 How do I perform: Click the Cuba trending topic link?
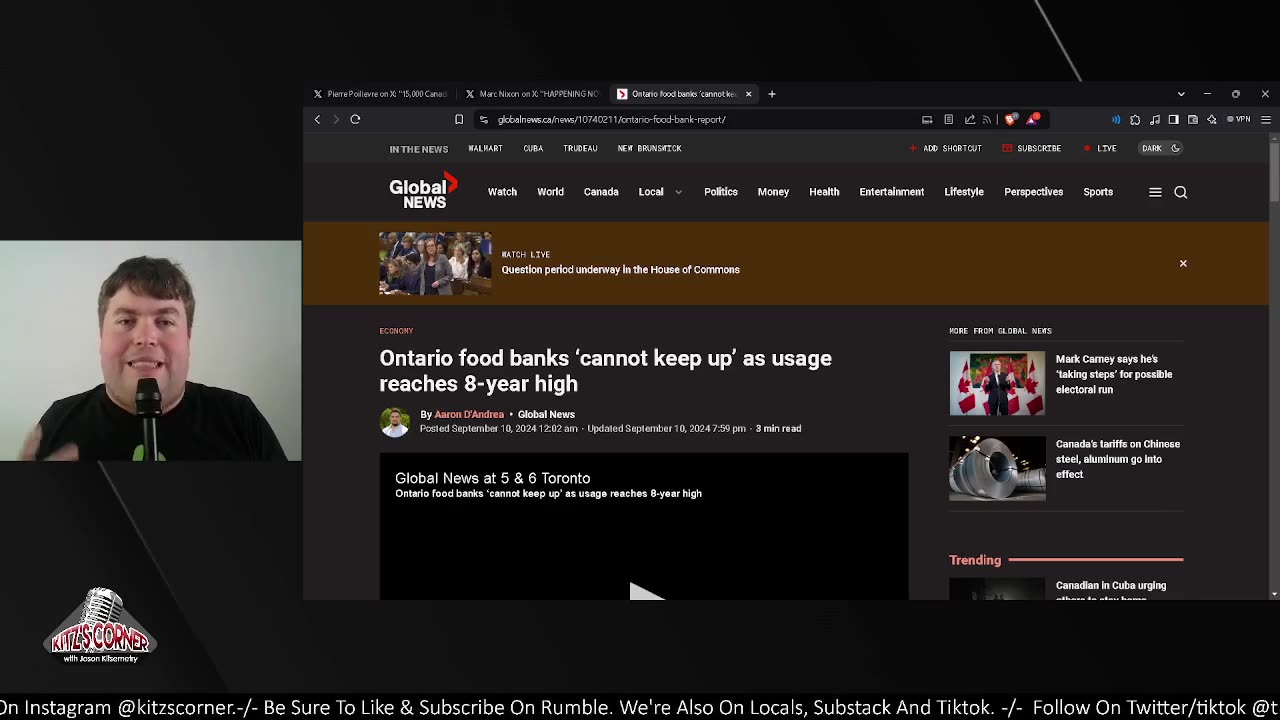(533, 148)
